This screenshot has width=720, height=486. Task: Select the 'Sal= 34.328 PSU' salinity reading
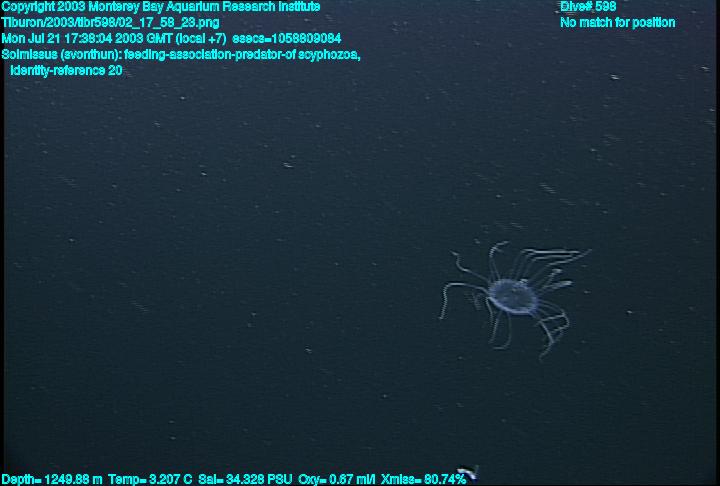(x=245, y=480)
